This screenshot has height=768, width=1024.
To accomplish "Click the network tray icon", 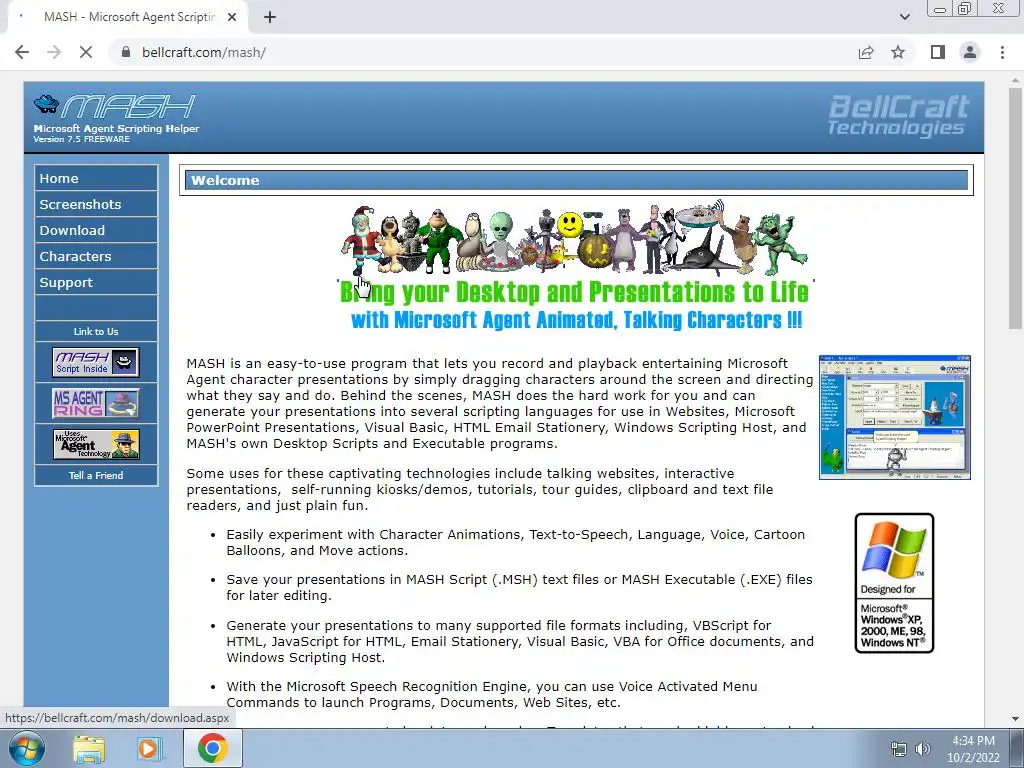I will click(899, 749).
